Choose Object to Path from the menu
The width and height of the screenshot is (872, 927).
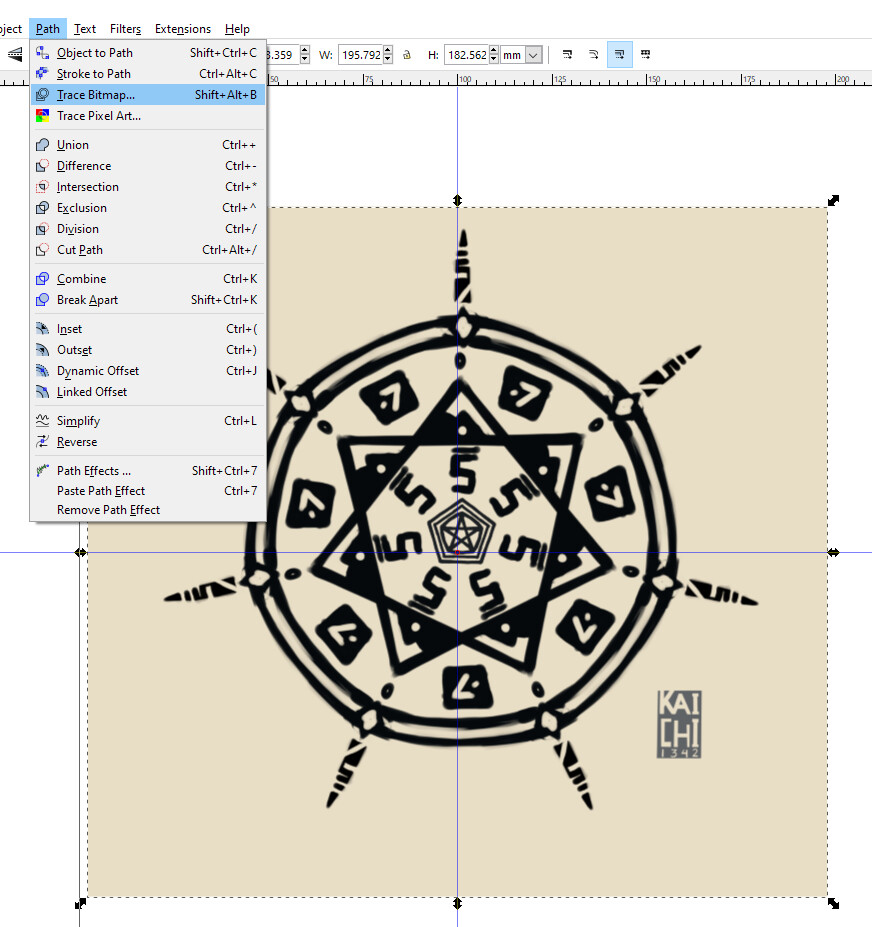tap(148, 53)
